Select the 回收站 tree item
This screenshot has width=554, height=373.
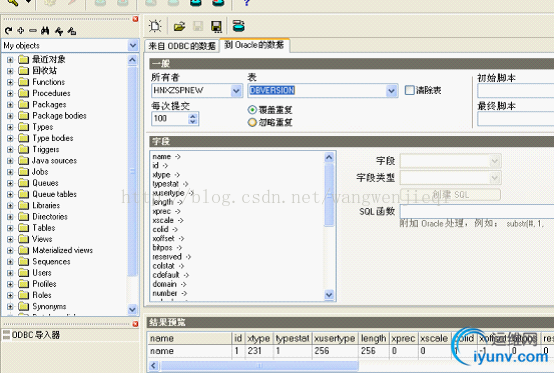click(44, 71)
